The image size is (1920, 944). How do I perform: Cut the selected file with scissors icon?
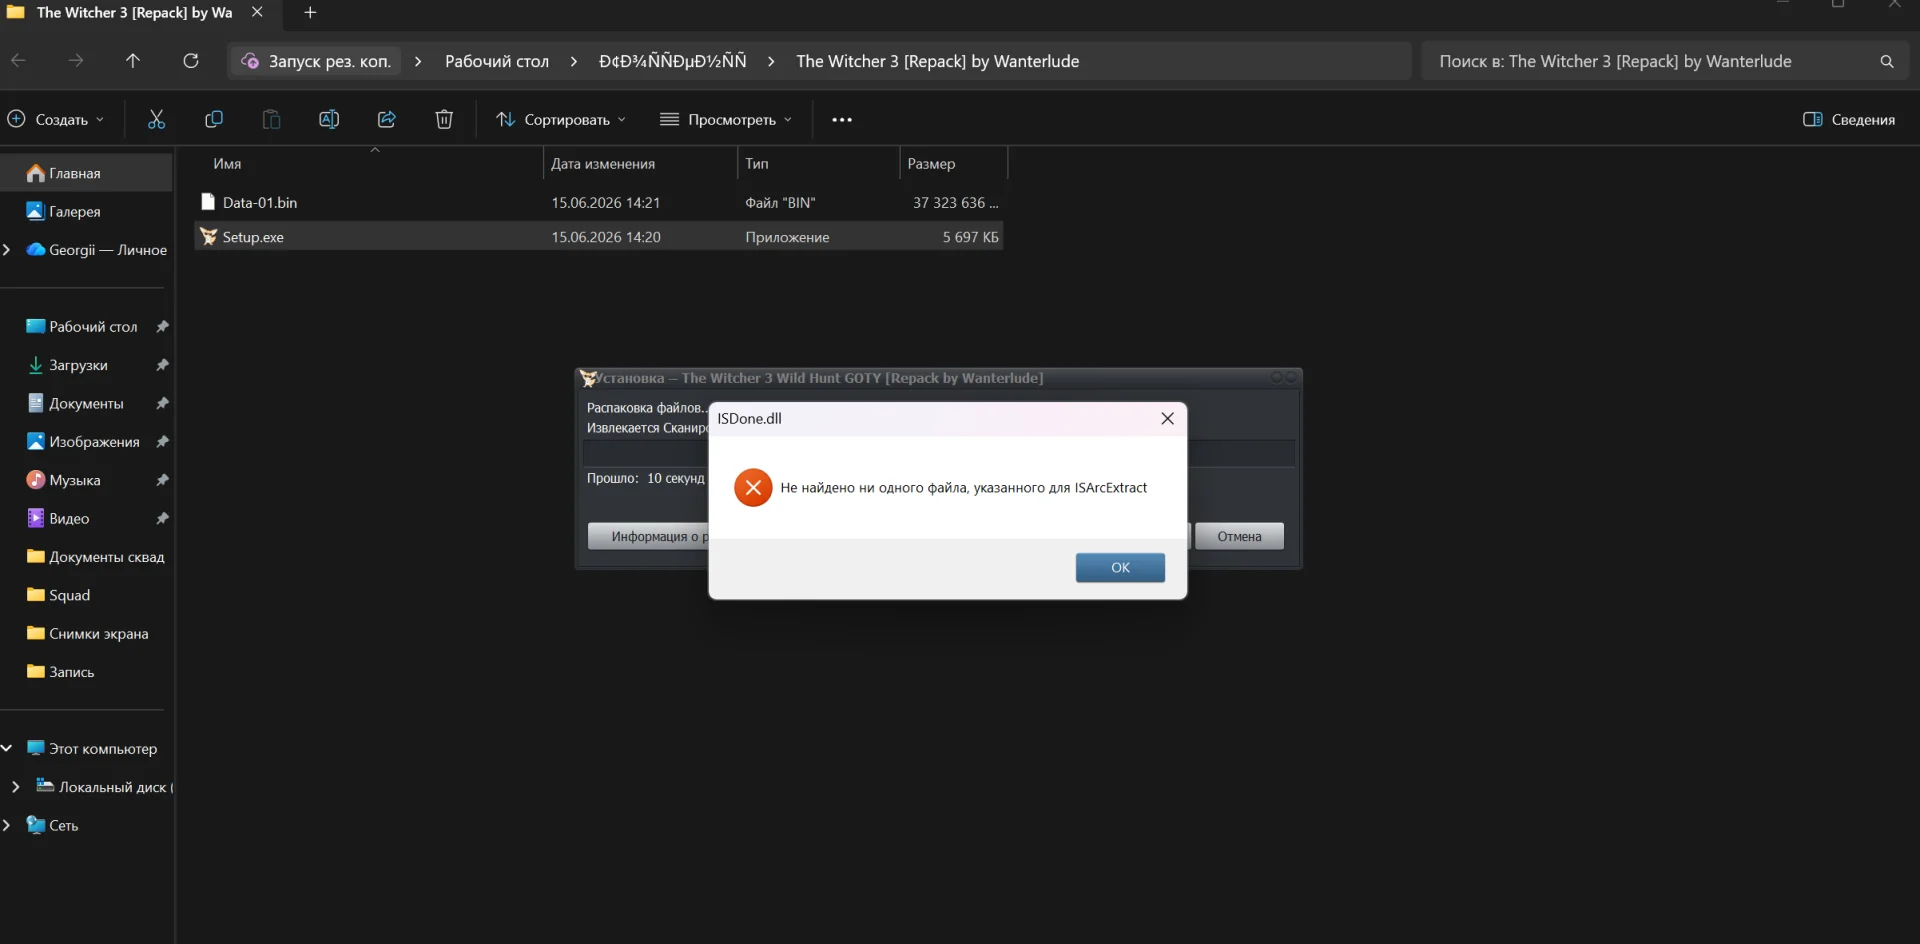pos(156,119)
